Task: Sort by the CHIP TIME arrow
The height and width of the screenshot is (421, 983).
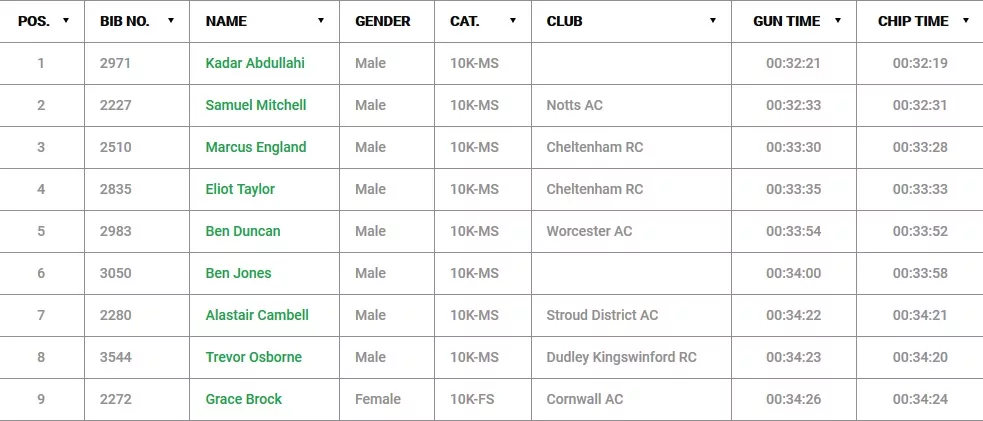Action: pyautogui.click(x=966, y=21)
